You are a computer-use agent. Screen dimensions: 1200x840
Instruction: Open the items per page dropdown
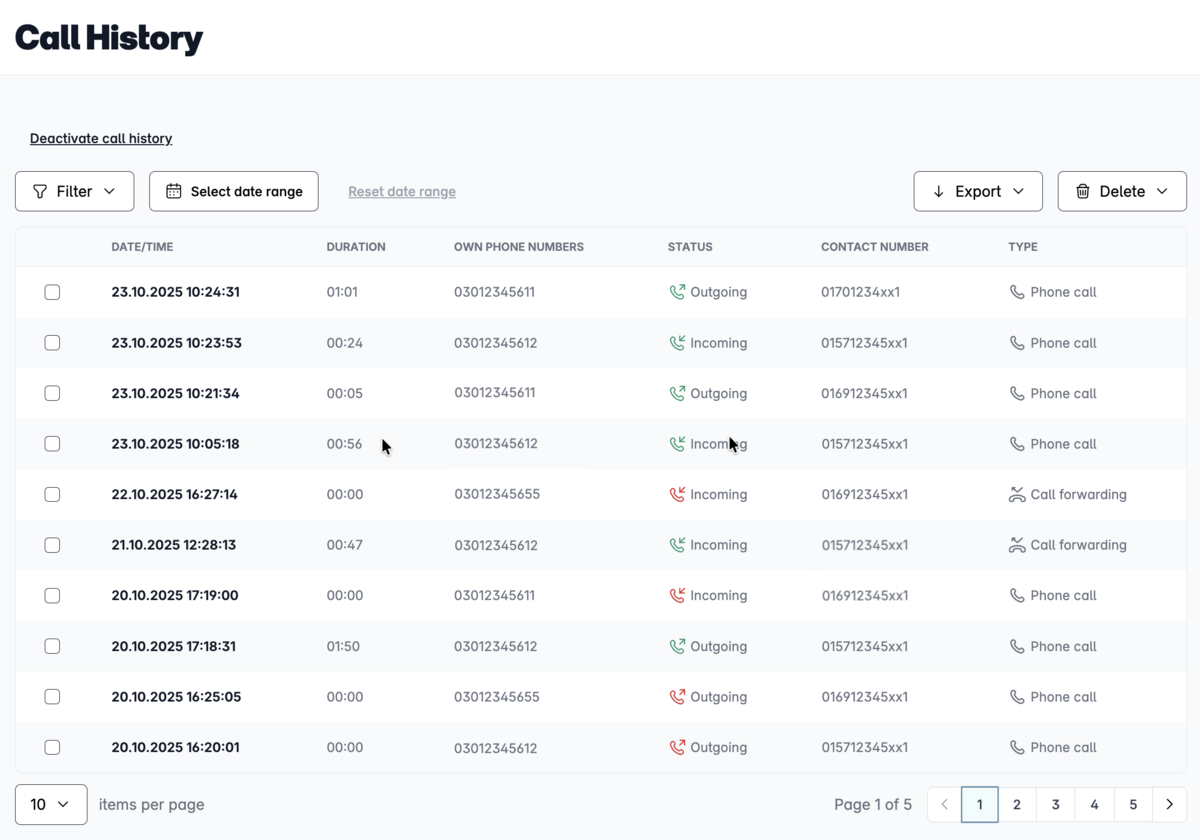pos(51,804)
